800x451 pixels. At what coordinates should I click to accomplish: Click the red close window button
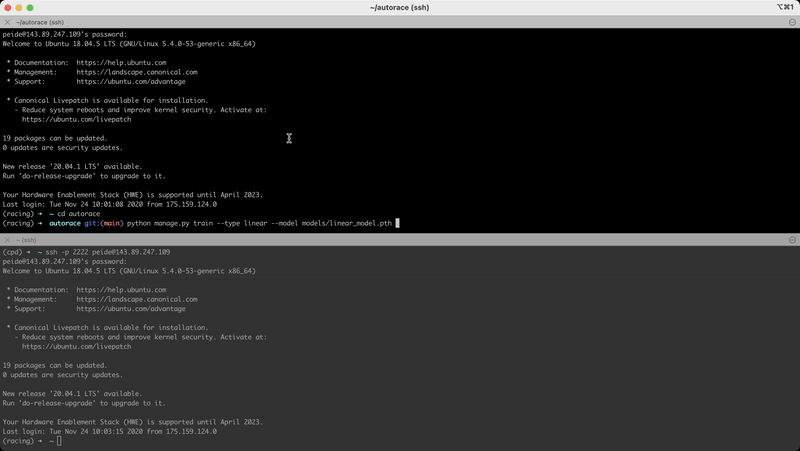click(8, 8)
